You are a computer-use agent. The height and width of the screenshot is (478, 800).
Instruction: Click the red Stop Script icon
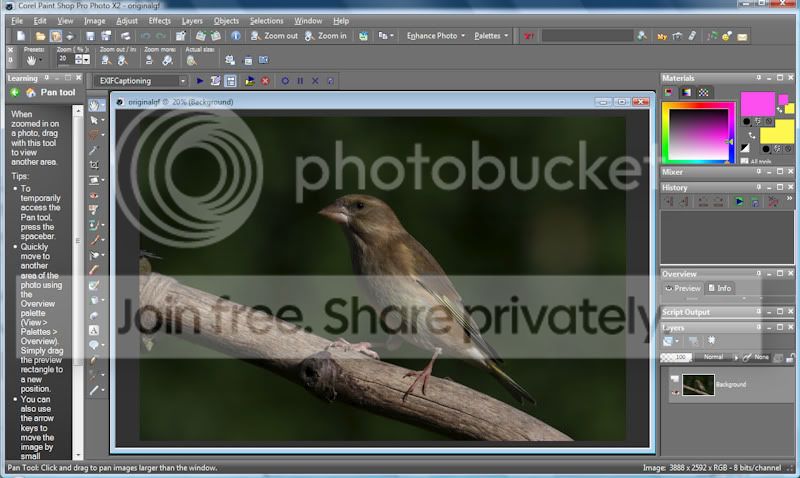[x=265, y=80]
